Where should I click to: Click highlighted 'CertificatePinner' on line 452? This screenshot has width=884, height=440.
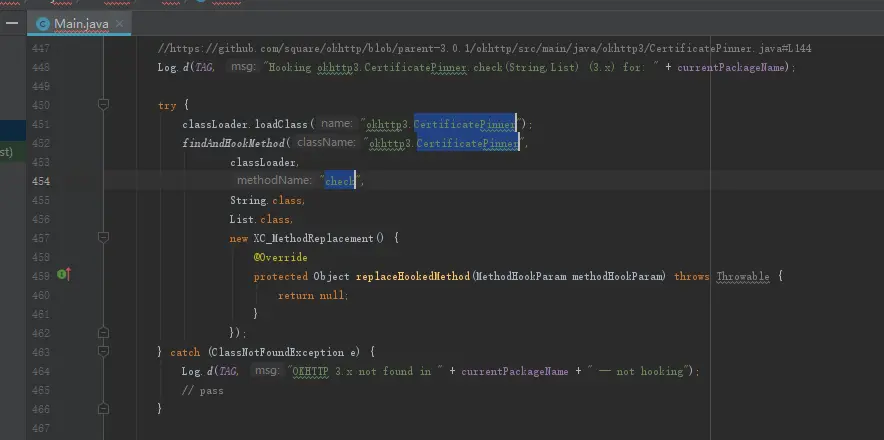(467, 143)
